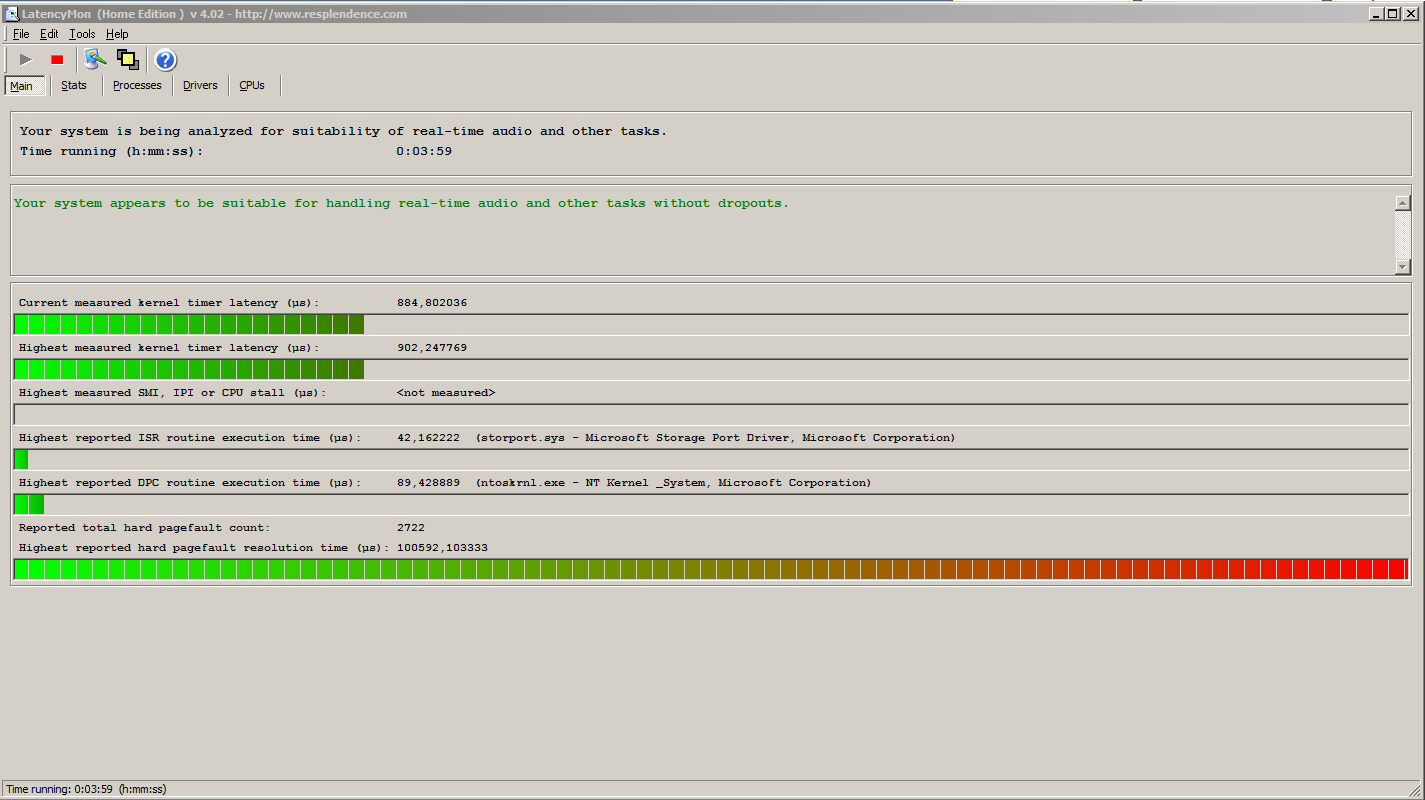The image size is (1425, 800).
Task: Click the yellow windows toolbar icon
Action: point(128,60)
